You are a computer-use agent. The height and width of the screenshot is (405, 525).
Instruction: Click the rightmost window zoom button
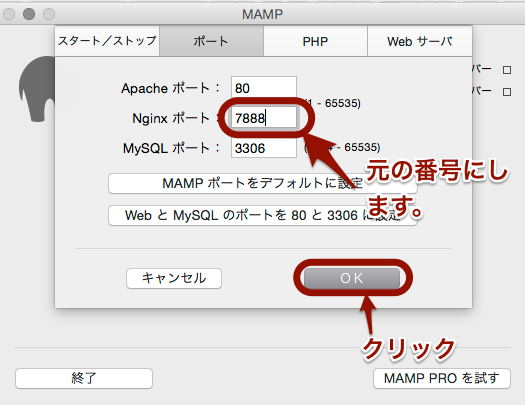click(x=49, y=14)
